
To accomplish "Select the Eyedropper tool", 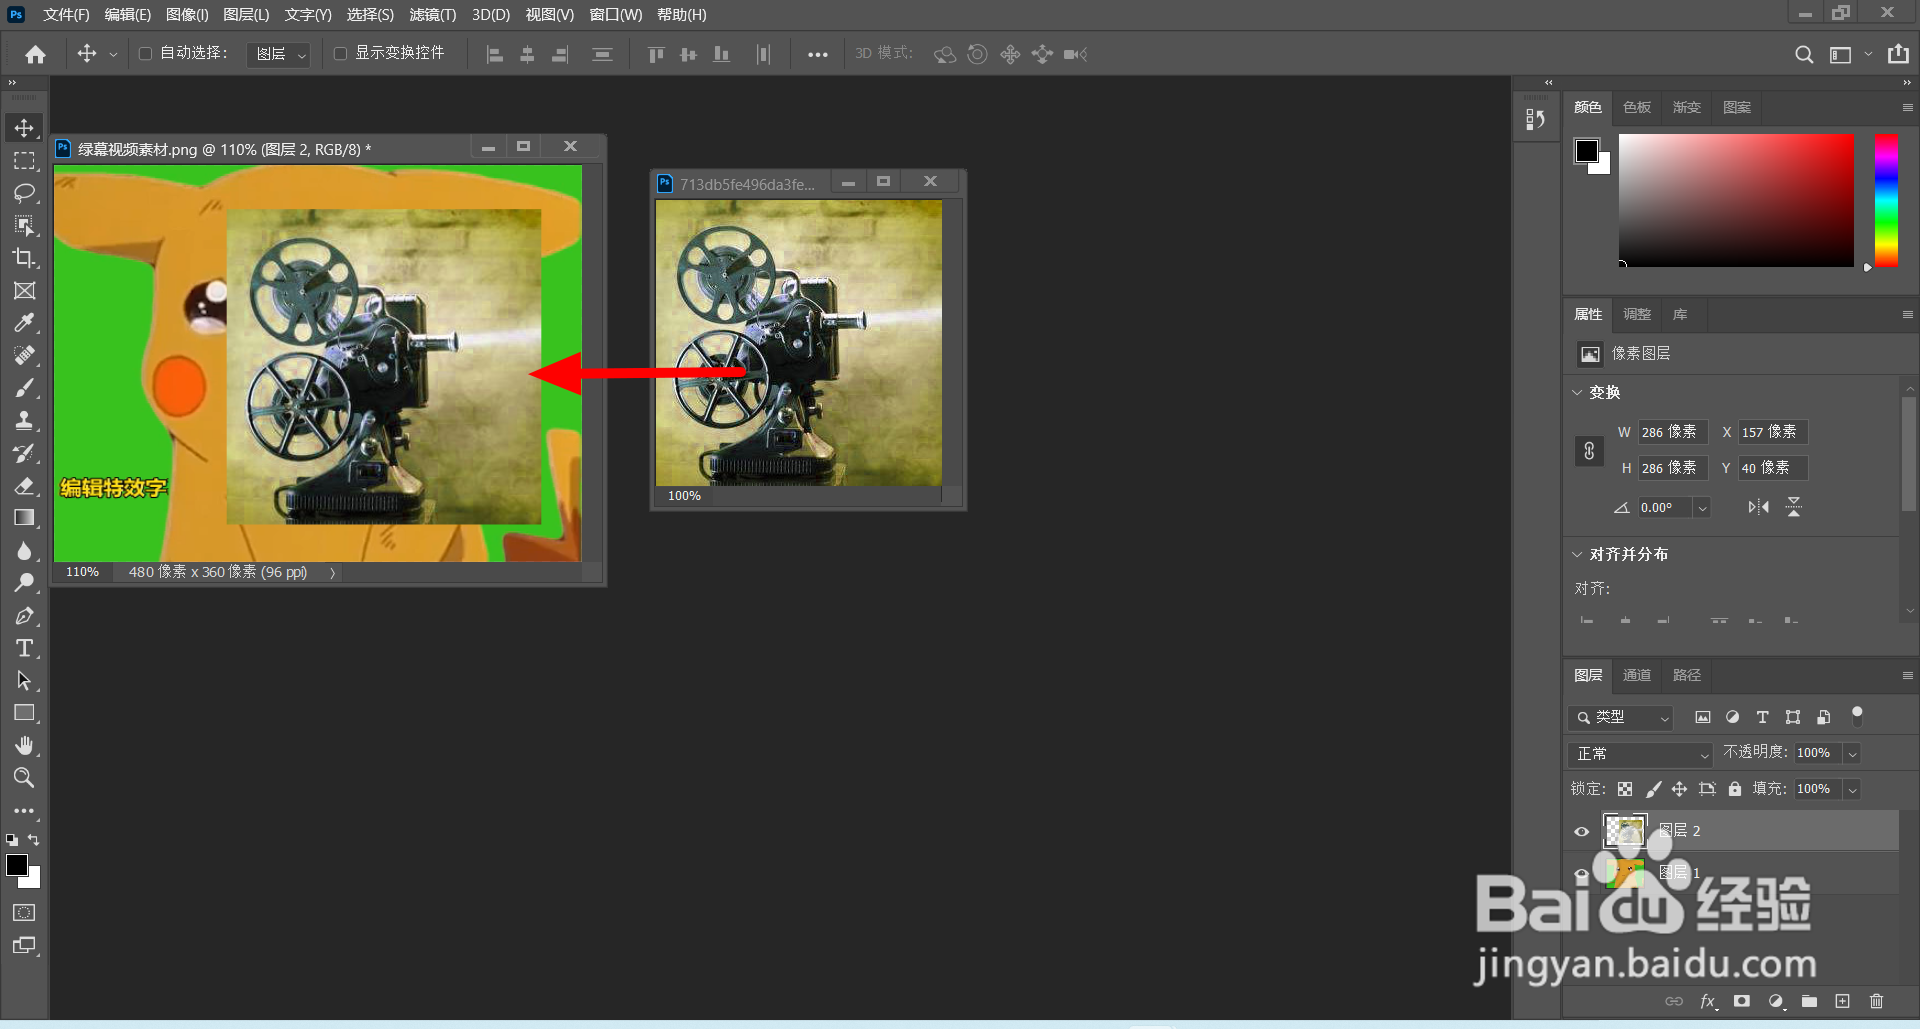I will [x=24, y=323].
